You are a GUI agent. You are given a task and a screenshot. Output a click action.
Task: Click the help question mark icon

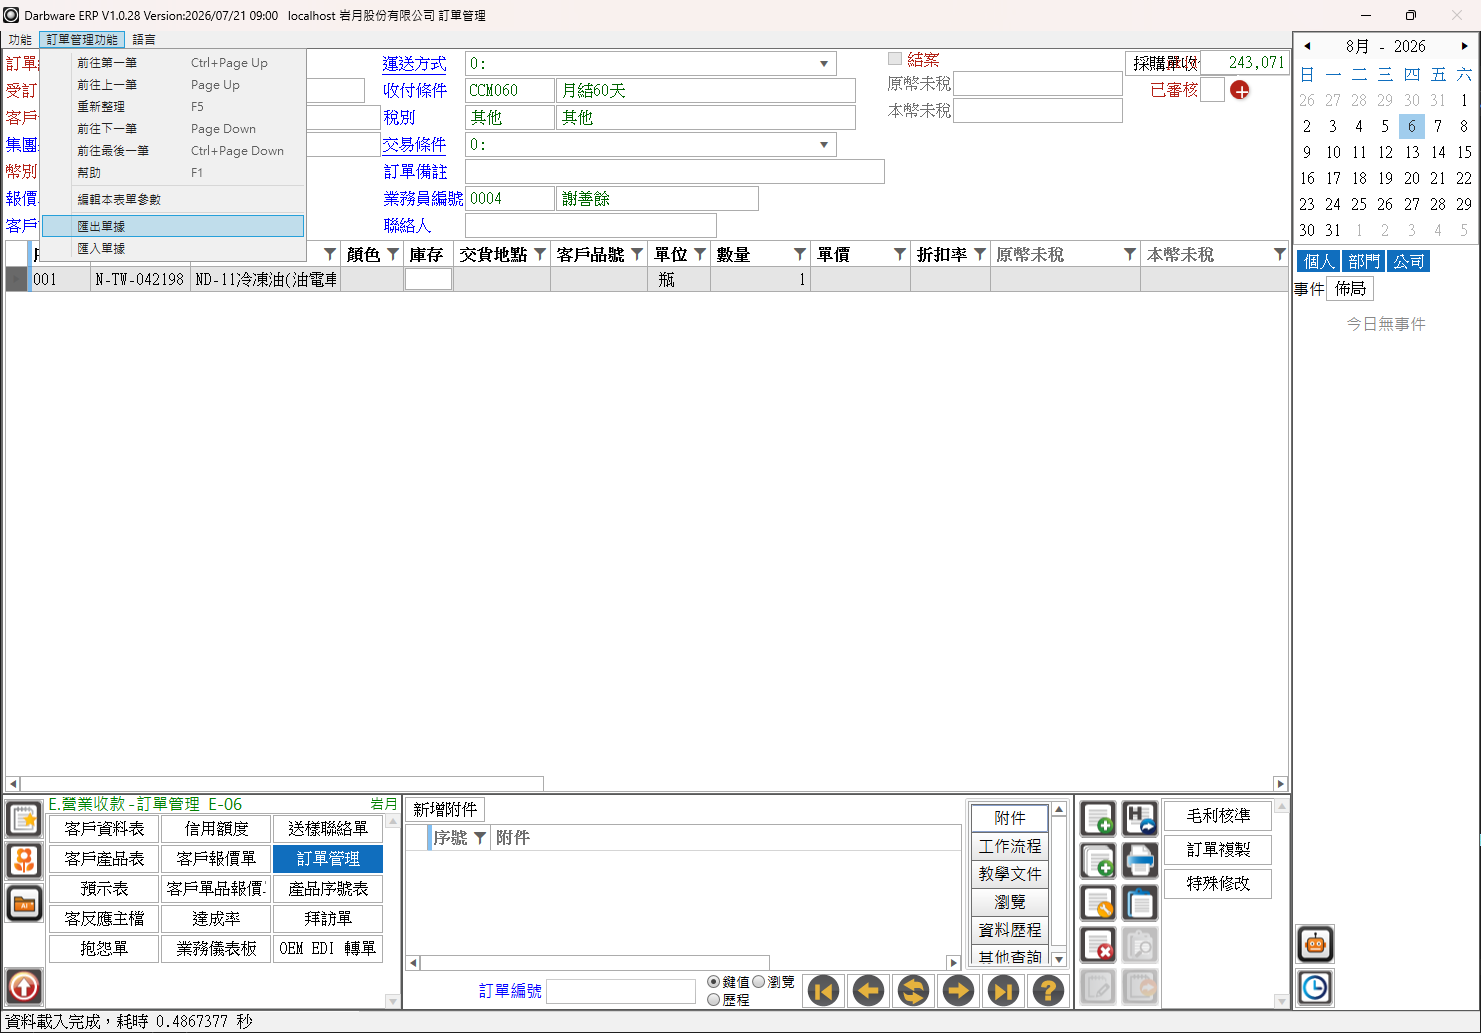(1048, 991)
